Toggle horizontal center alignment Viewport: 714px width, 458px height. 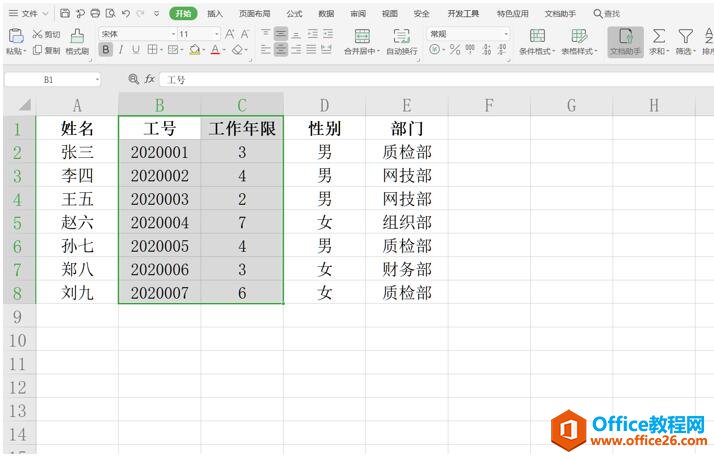[281, 49]
